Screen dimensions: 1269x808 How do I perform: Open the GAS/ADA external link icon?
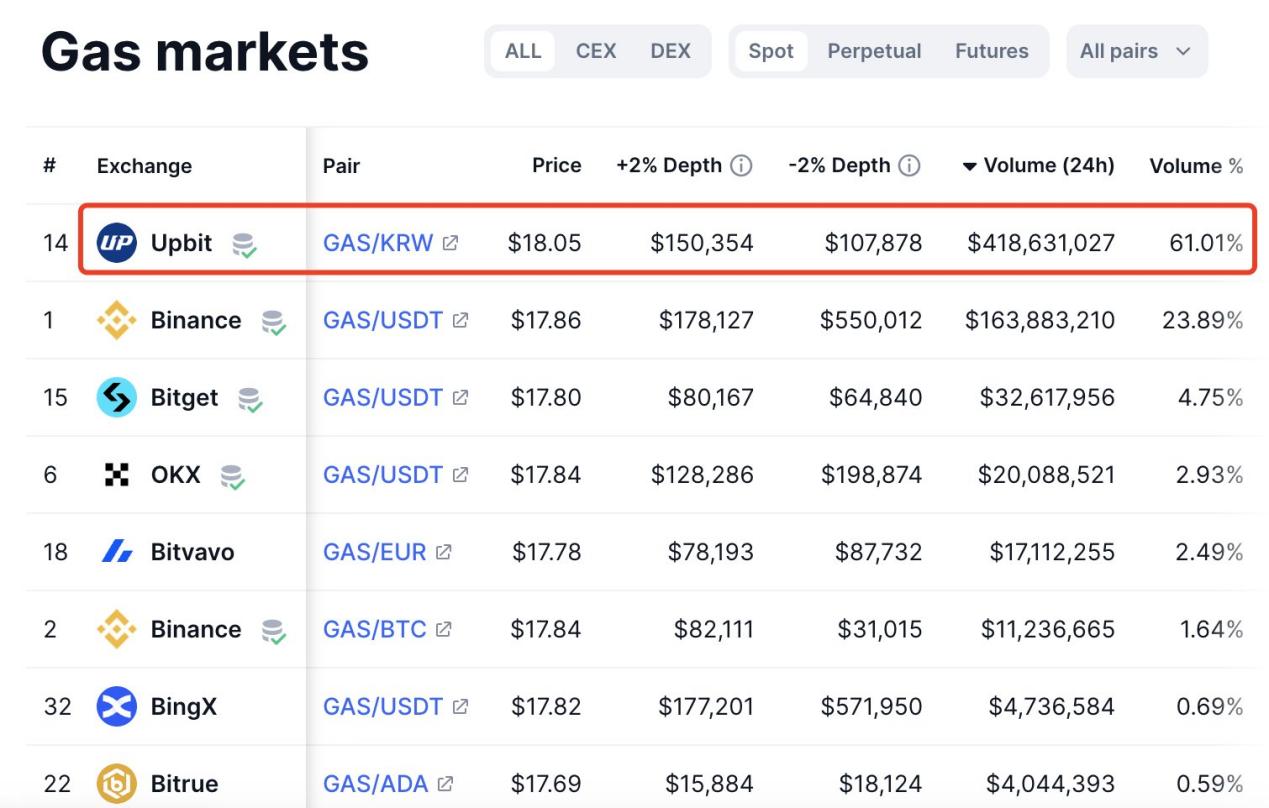coord(446,784)
